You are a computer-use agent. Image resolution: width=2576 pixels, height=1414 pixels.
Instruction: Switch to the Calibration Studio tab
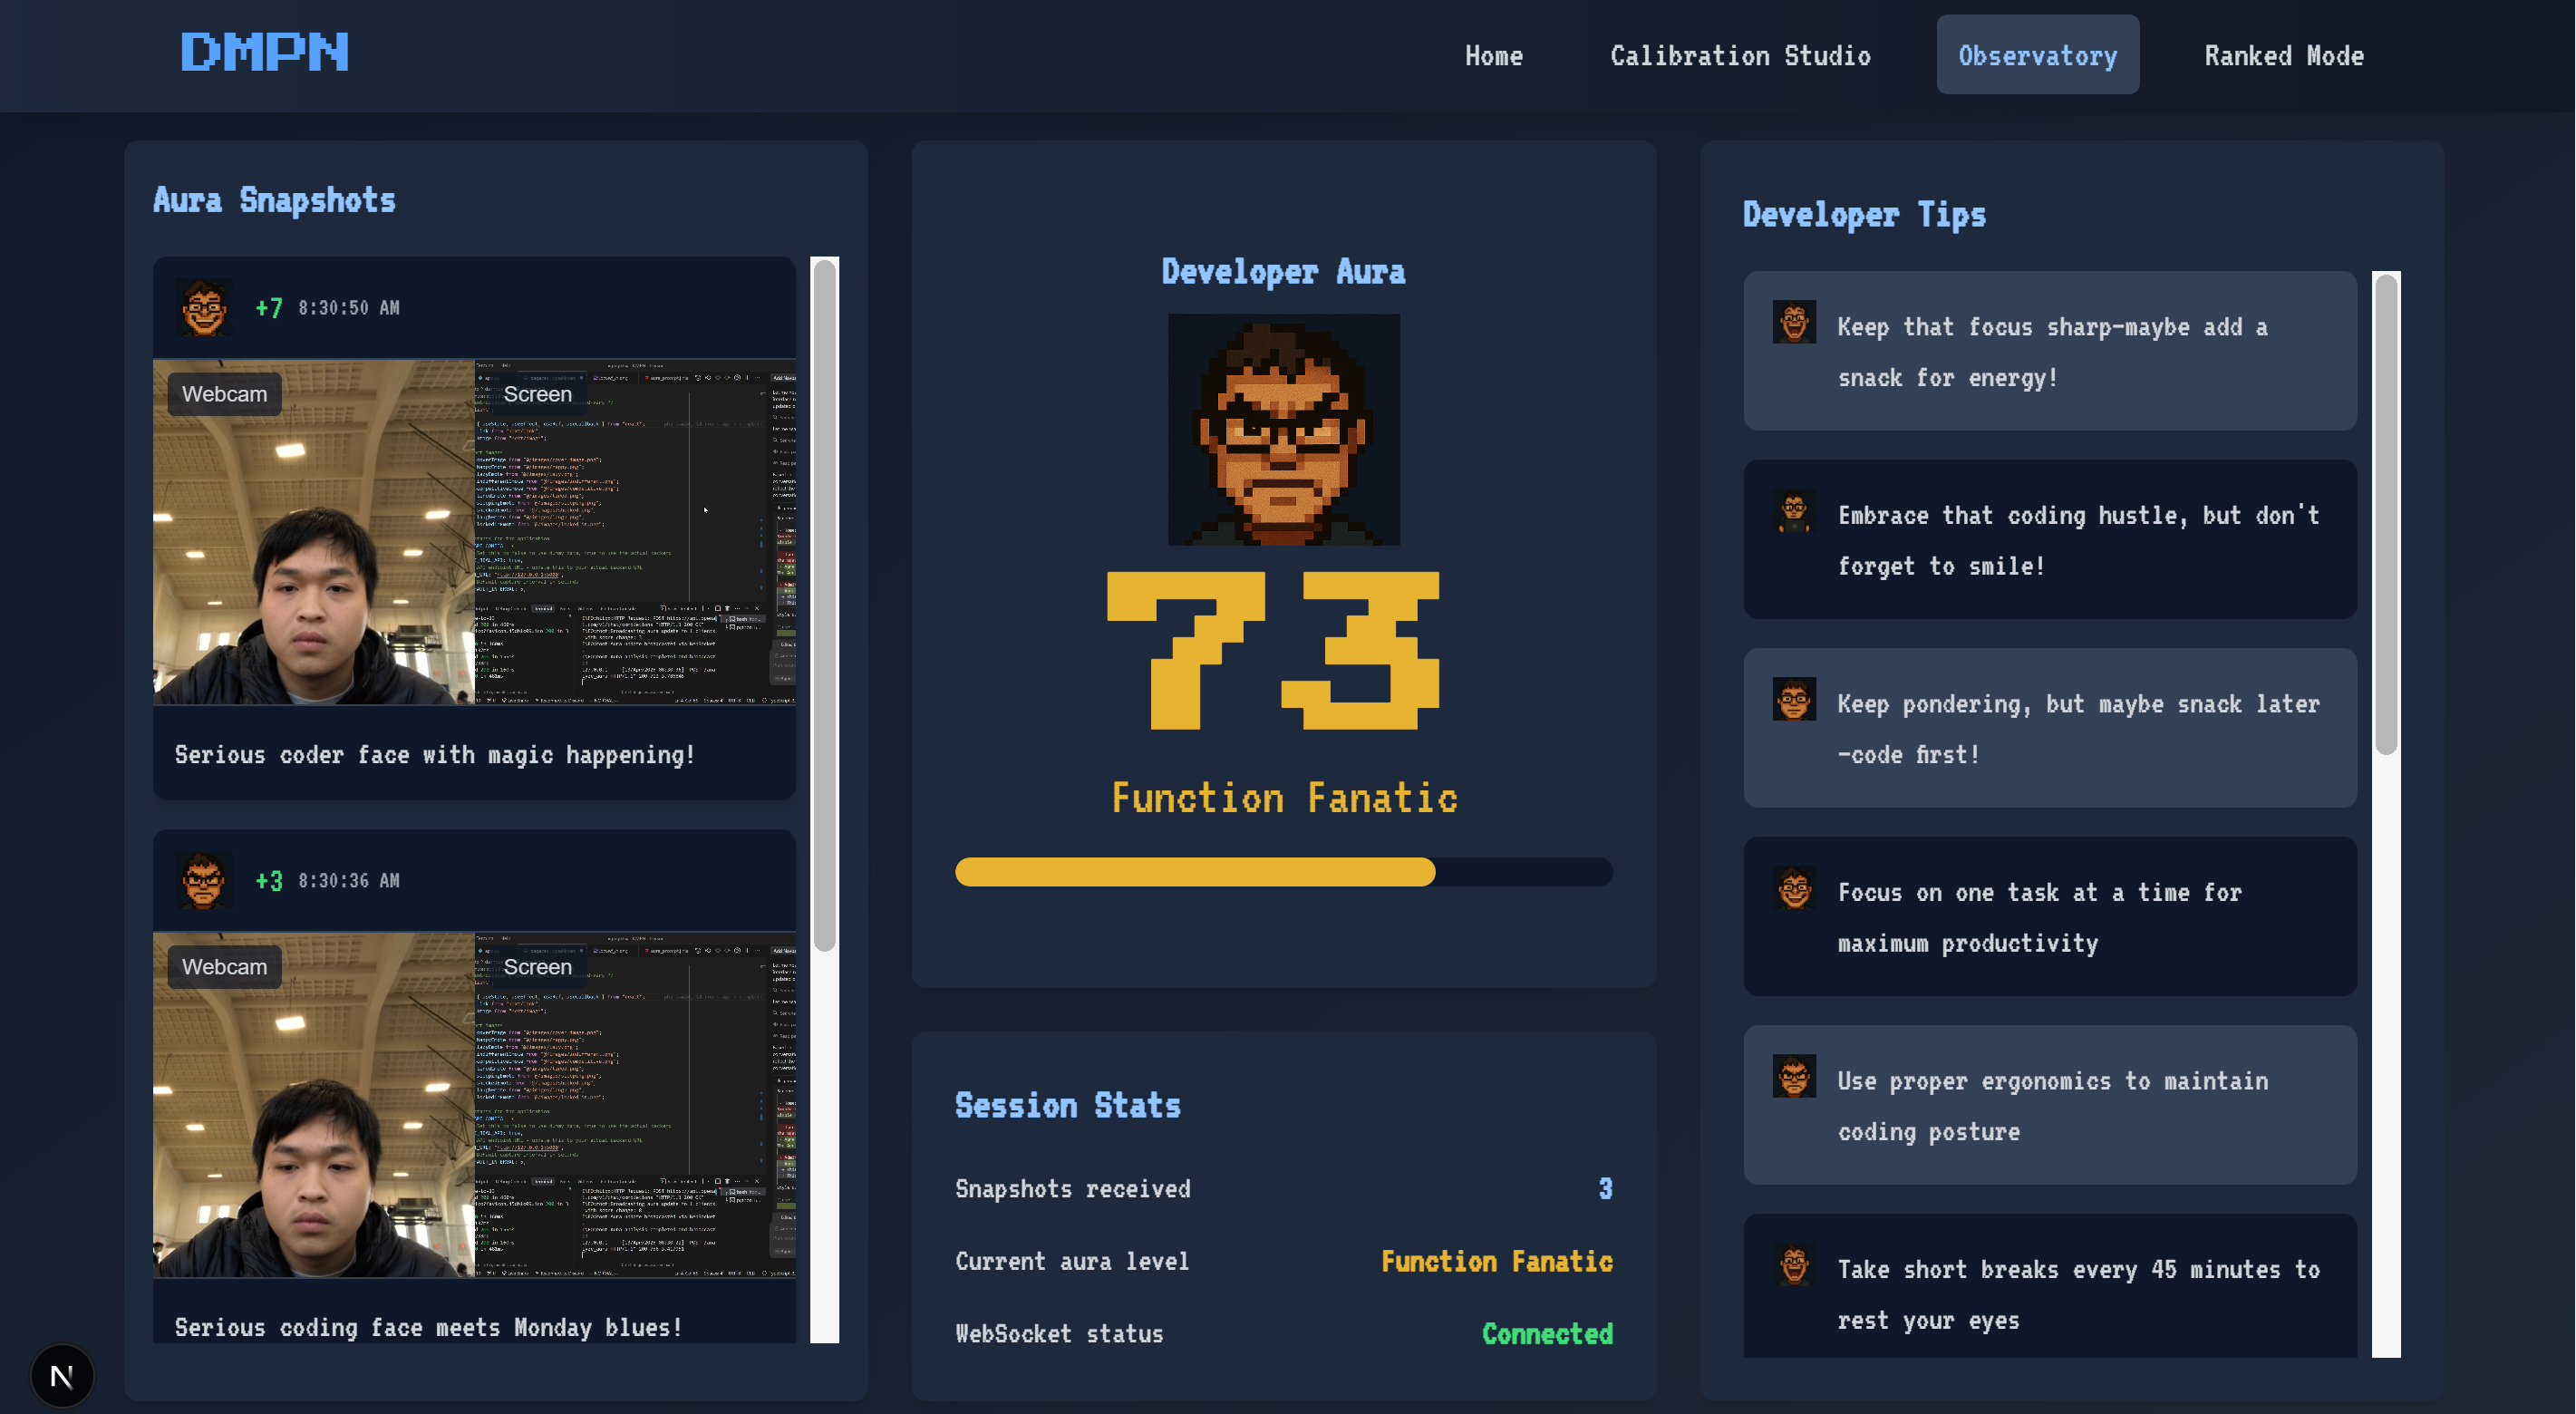(x=1739, y=56)
